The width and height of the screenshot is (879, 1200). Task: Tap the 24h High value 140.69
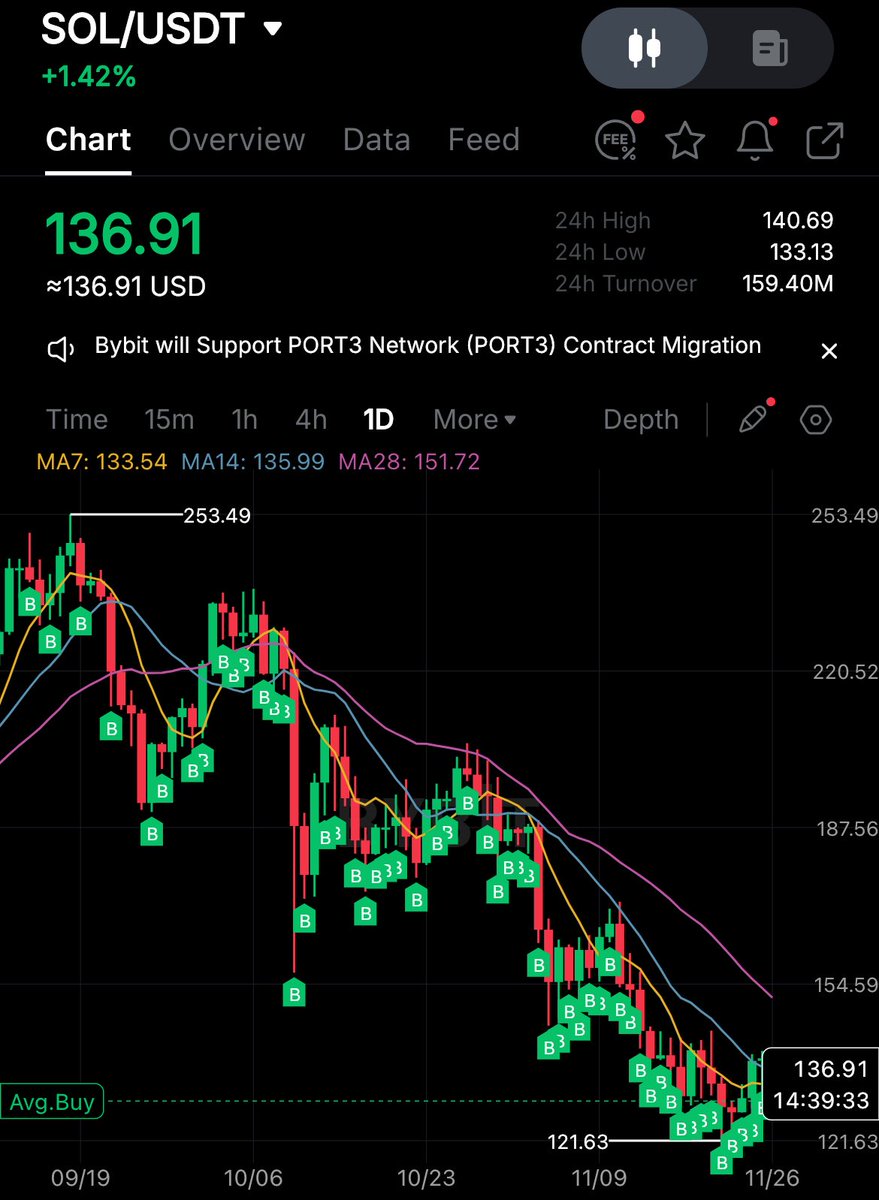click(x=798, y=221)
